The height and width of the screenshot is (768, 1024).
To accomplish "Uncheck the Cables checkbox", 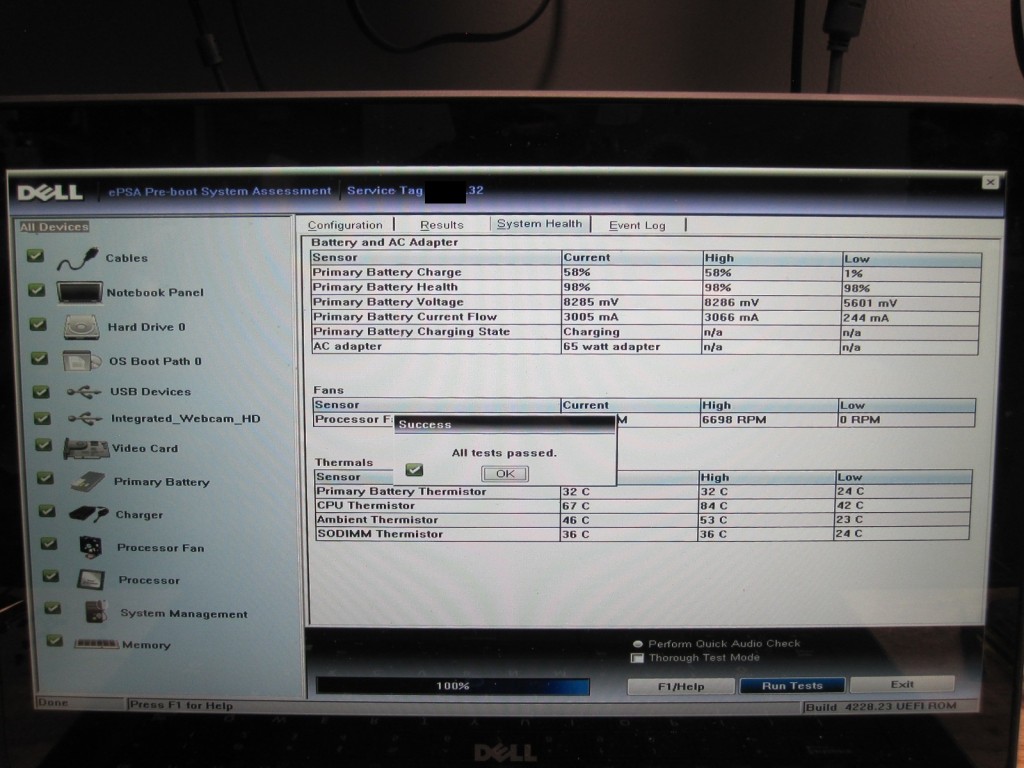I will tap(35, 255).
